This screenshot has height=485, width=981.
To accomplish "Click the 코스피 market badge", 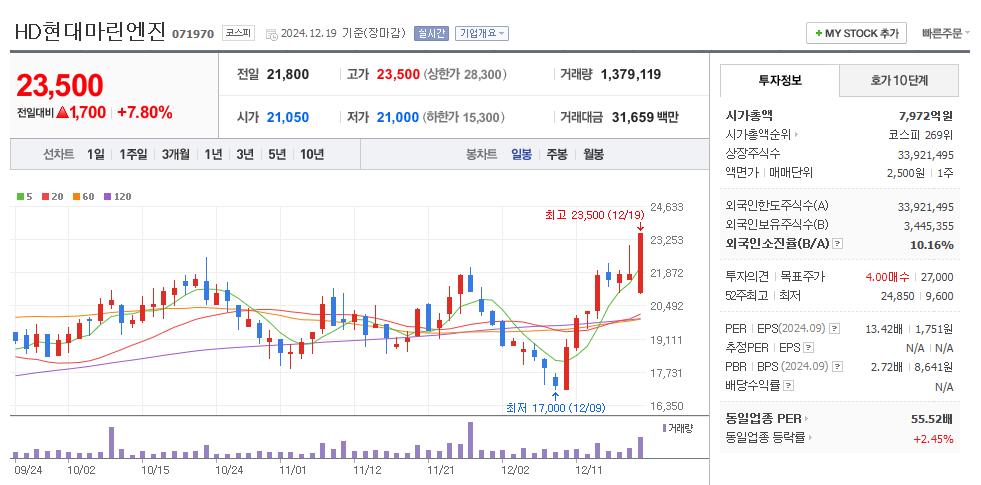I will coord(238,33).
